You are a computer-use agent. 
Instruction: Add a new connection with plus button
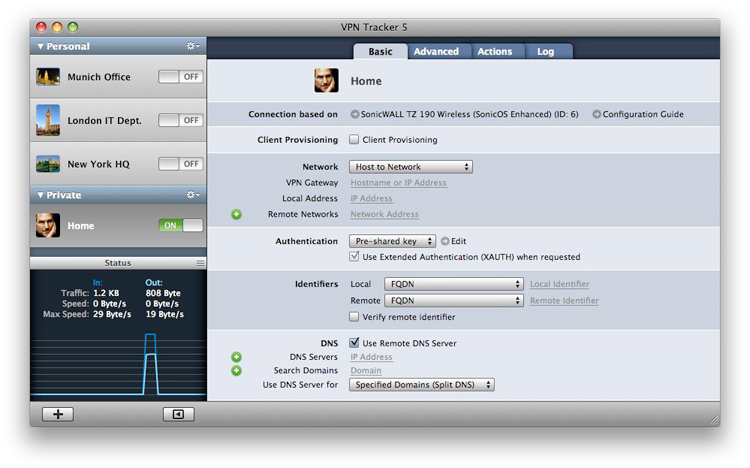tap(58, 414)
